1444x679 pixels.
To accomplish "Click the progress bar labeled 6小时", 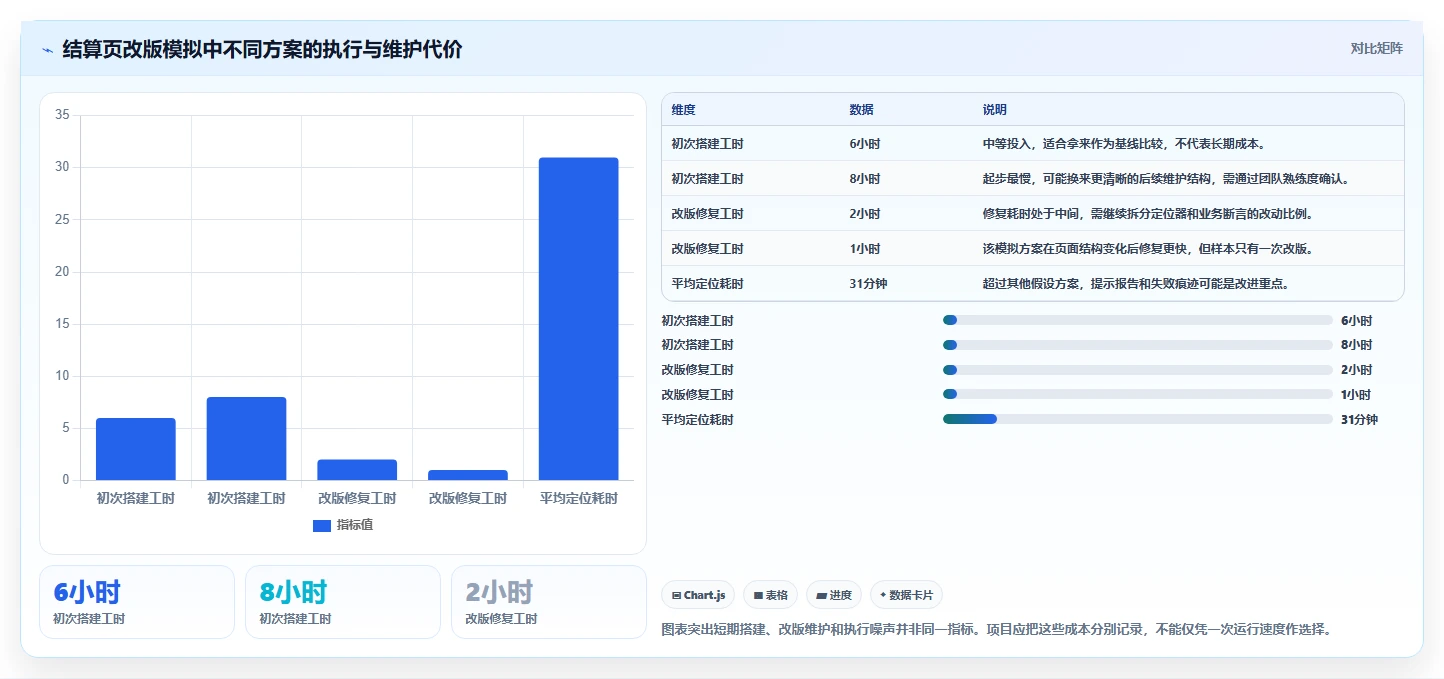I will (x=1138, y=320).
